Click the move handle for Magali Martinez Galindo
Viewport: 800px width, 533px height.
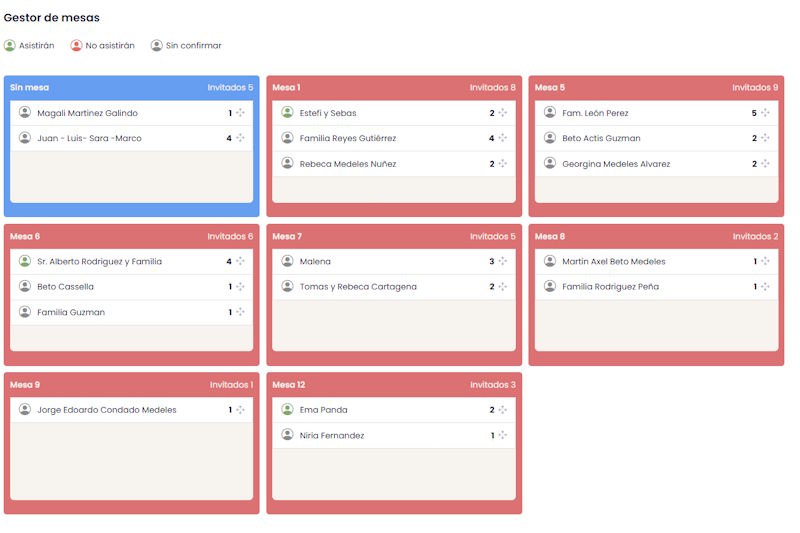240,113
